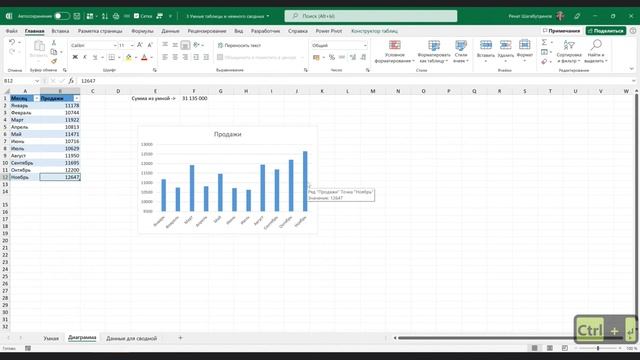Switch to the Вид tab

[238, 31]
